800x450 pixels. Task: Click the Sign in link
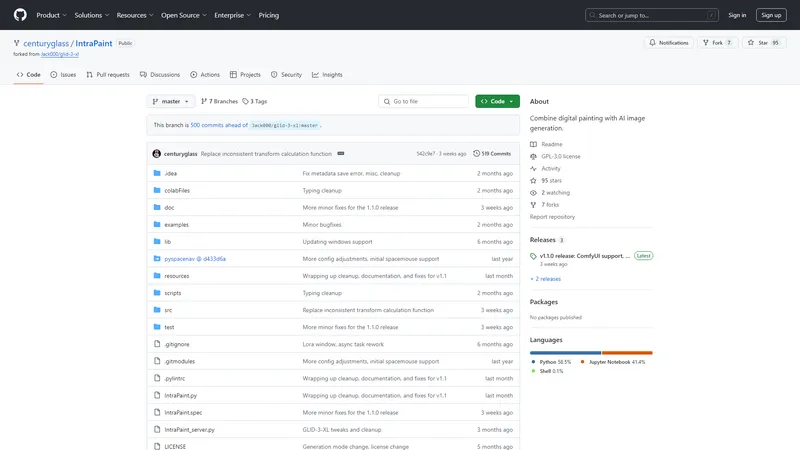pyautogui.click(x=737, y=15)
